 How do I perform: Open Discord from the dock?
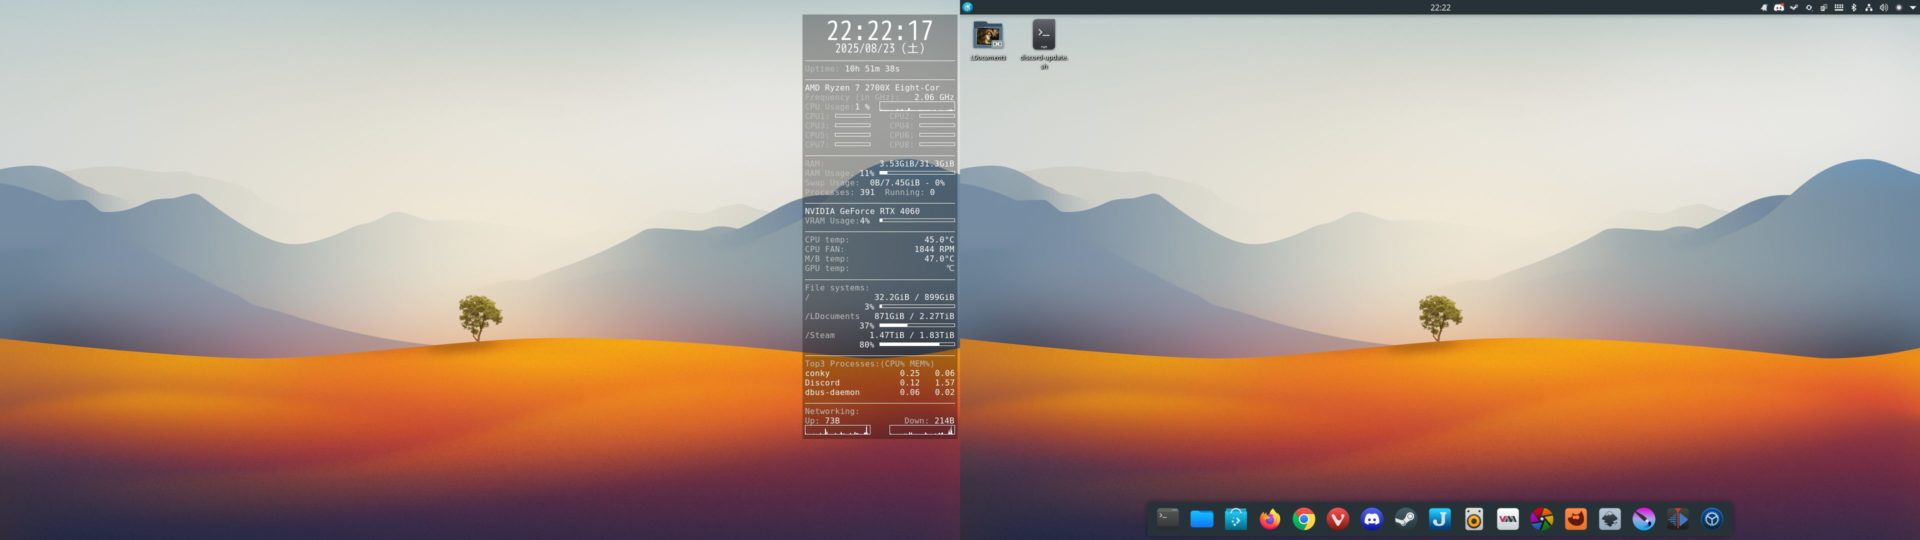(x=1372, y=519)
